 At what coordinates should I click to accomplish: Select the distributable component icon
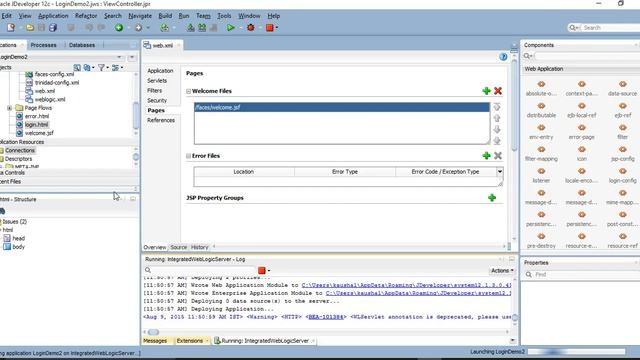(x=541, y=106)
